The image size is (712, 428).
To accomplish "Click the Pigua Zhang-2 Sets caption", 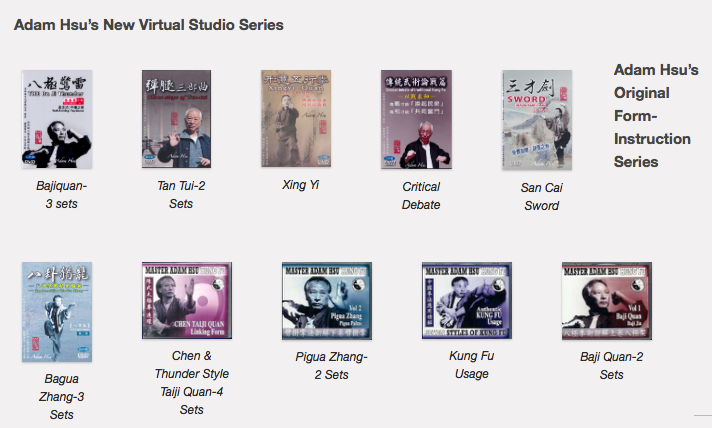I will click(331, 366).
